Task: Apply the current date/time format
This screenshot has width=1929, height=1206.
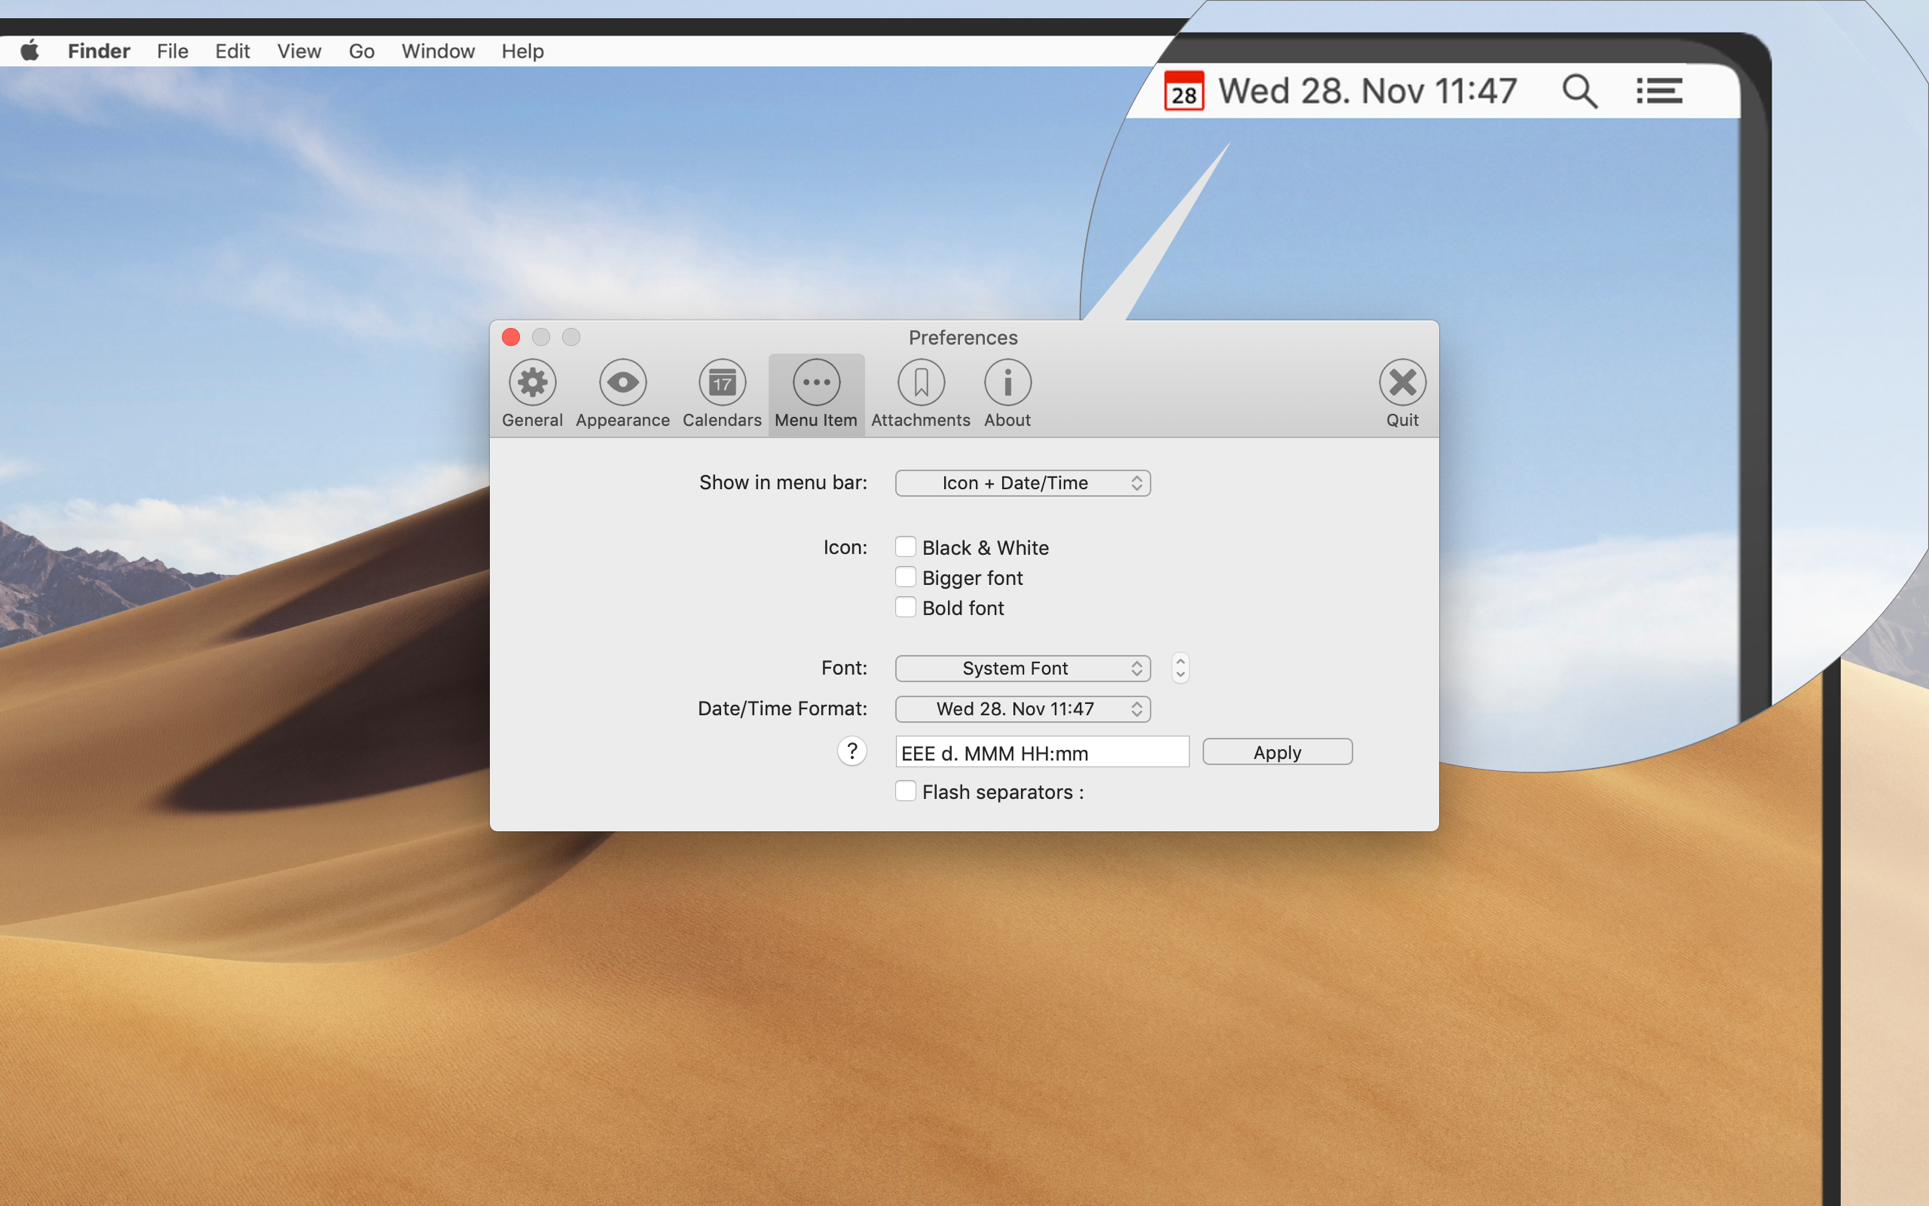Action: [1276, 750]
